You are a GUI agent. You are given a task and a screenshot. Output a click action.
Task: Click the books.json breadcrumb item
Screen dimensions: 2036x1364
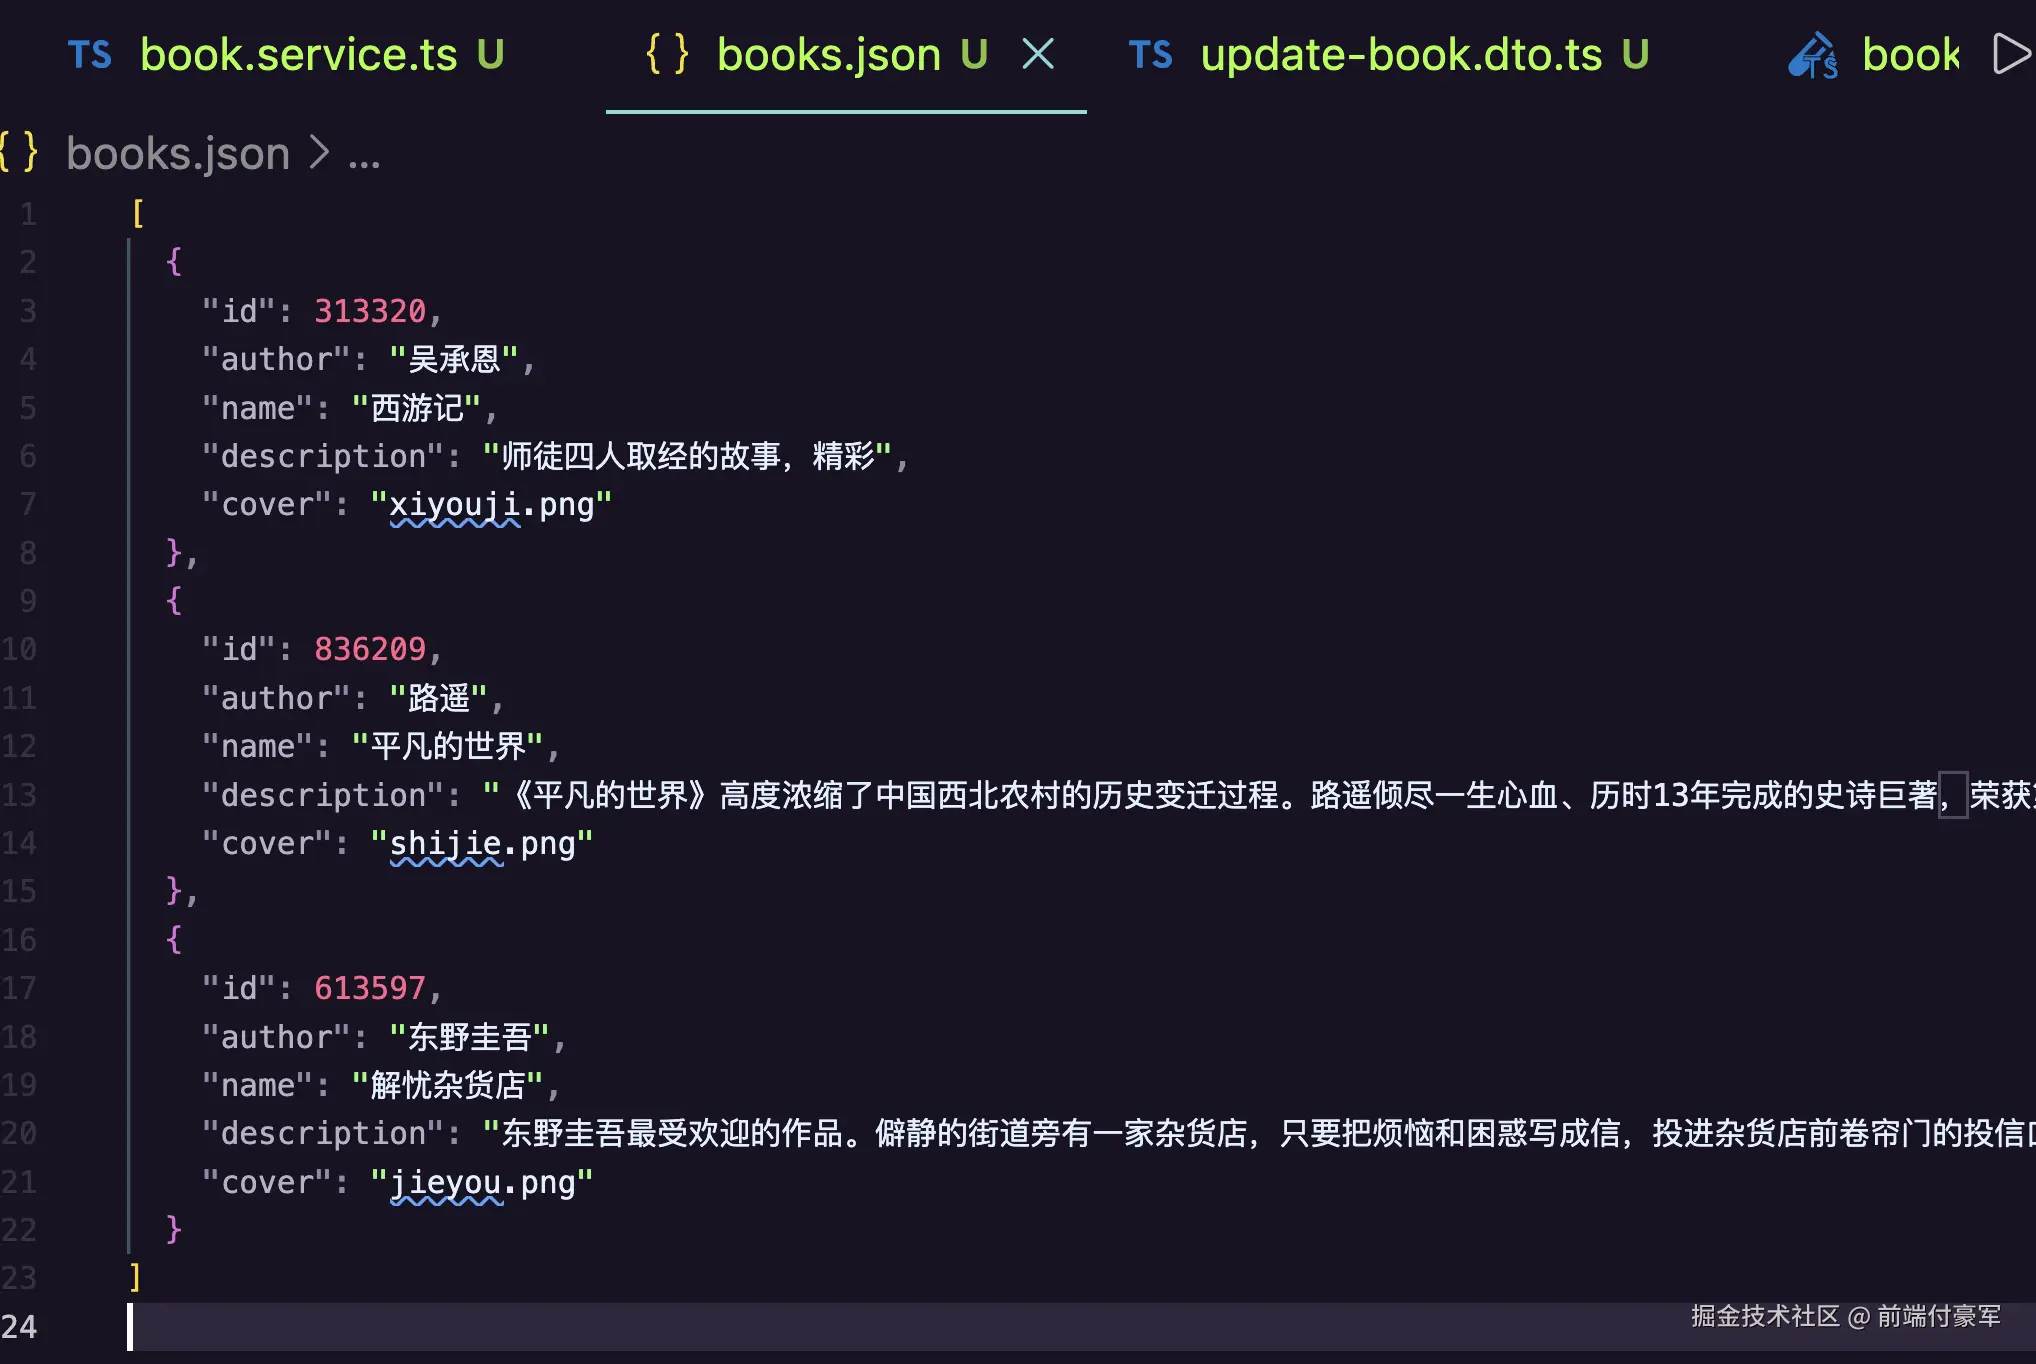pos(178,153)
